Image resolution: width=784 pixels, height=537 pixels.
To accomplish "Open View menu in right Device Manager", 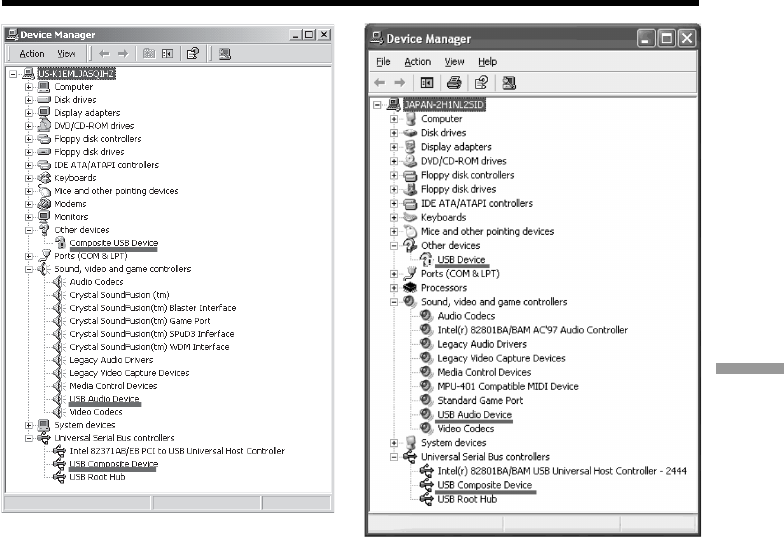I will 454,62.
